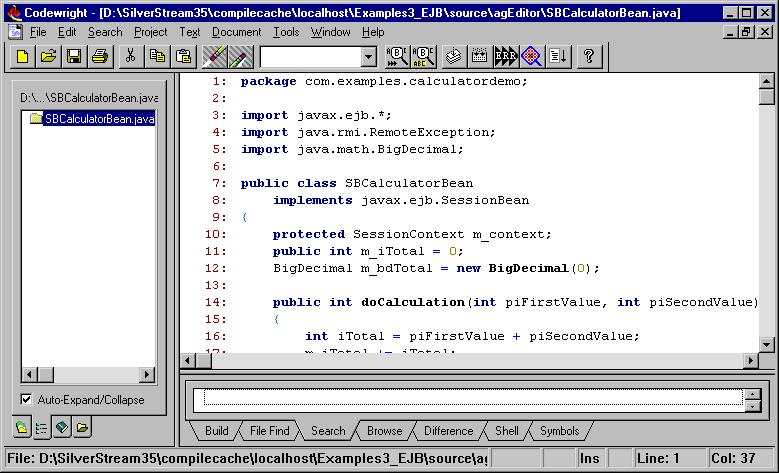Select SBCalculatorBean.java in the outline tree
Screen dimensions: 779x473
pyautogui.click(x=99, y=119)
